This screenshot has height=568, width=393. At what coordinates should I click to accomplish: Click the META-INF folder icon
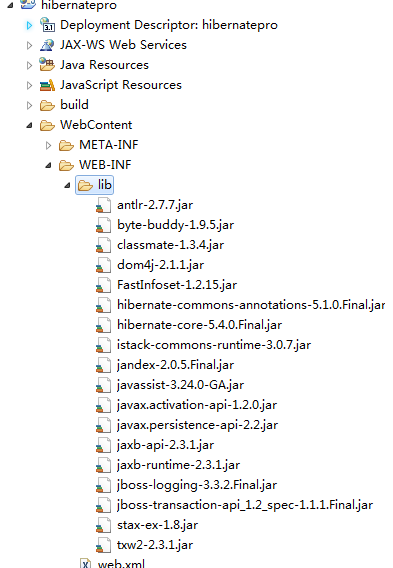[x=66, y=145]
